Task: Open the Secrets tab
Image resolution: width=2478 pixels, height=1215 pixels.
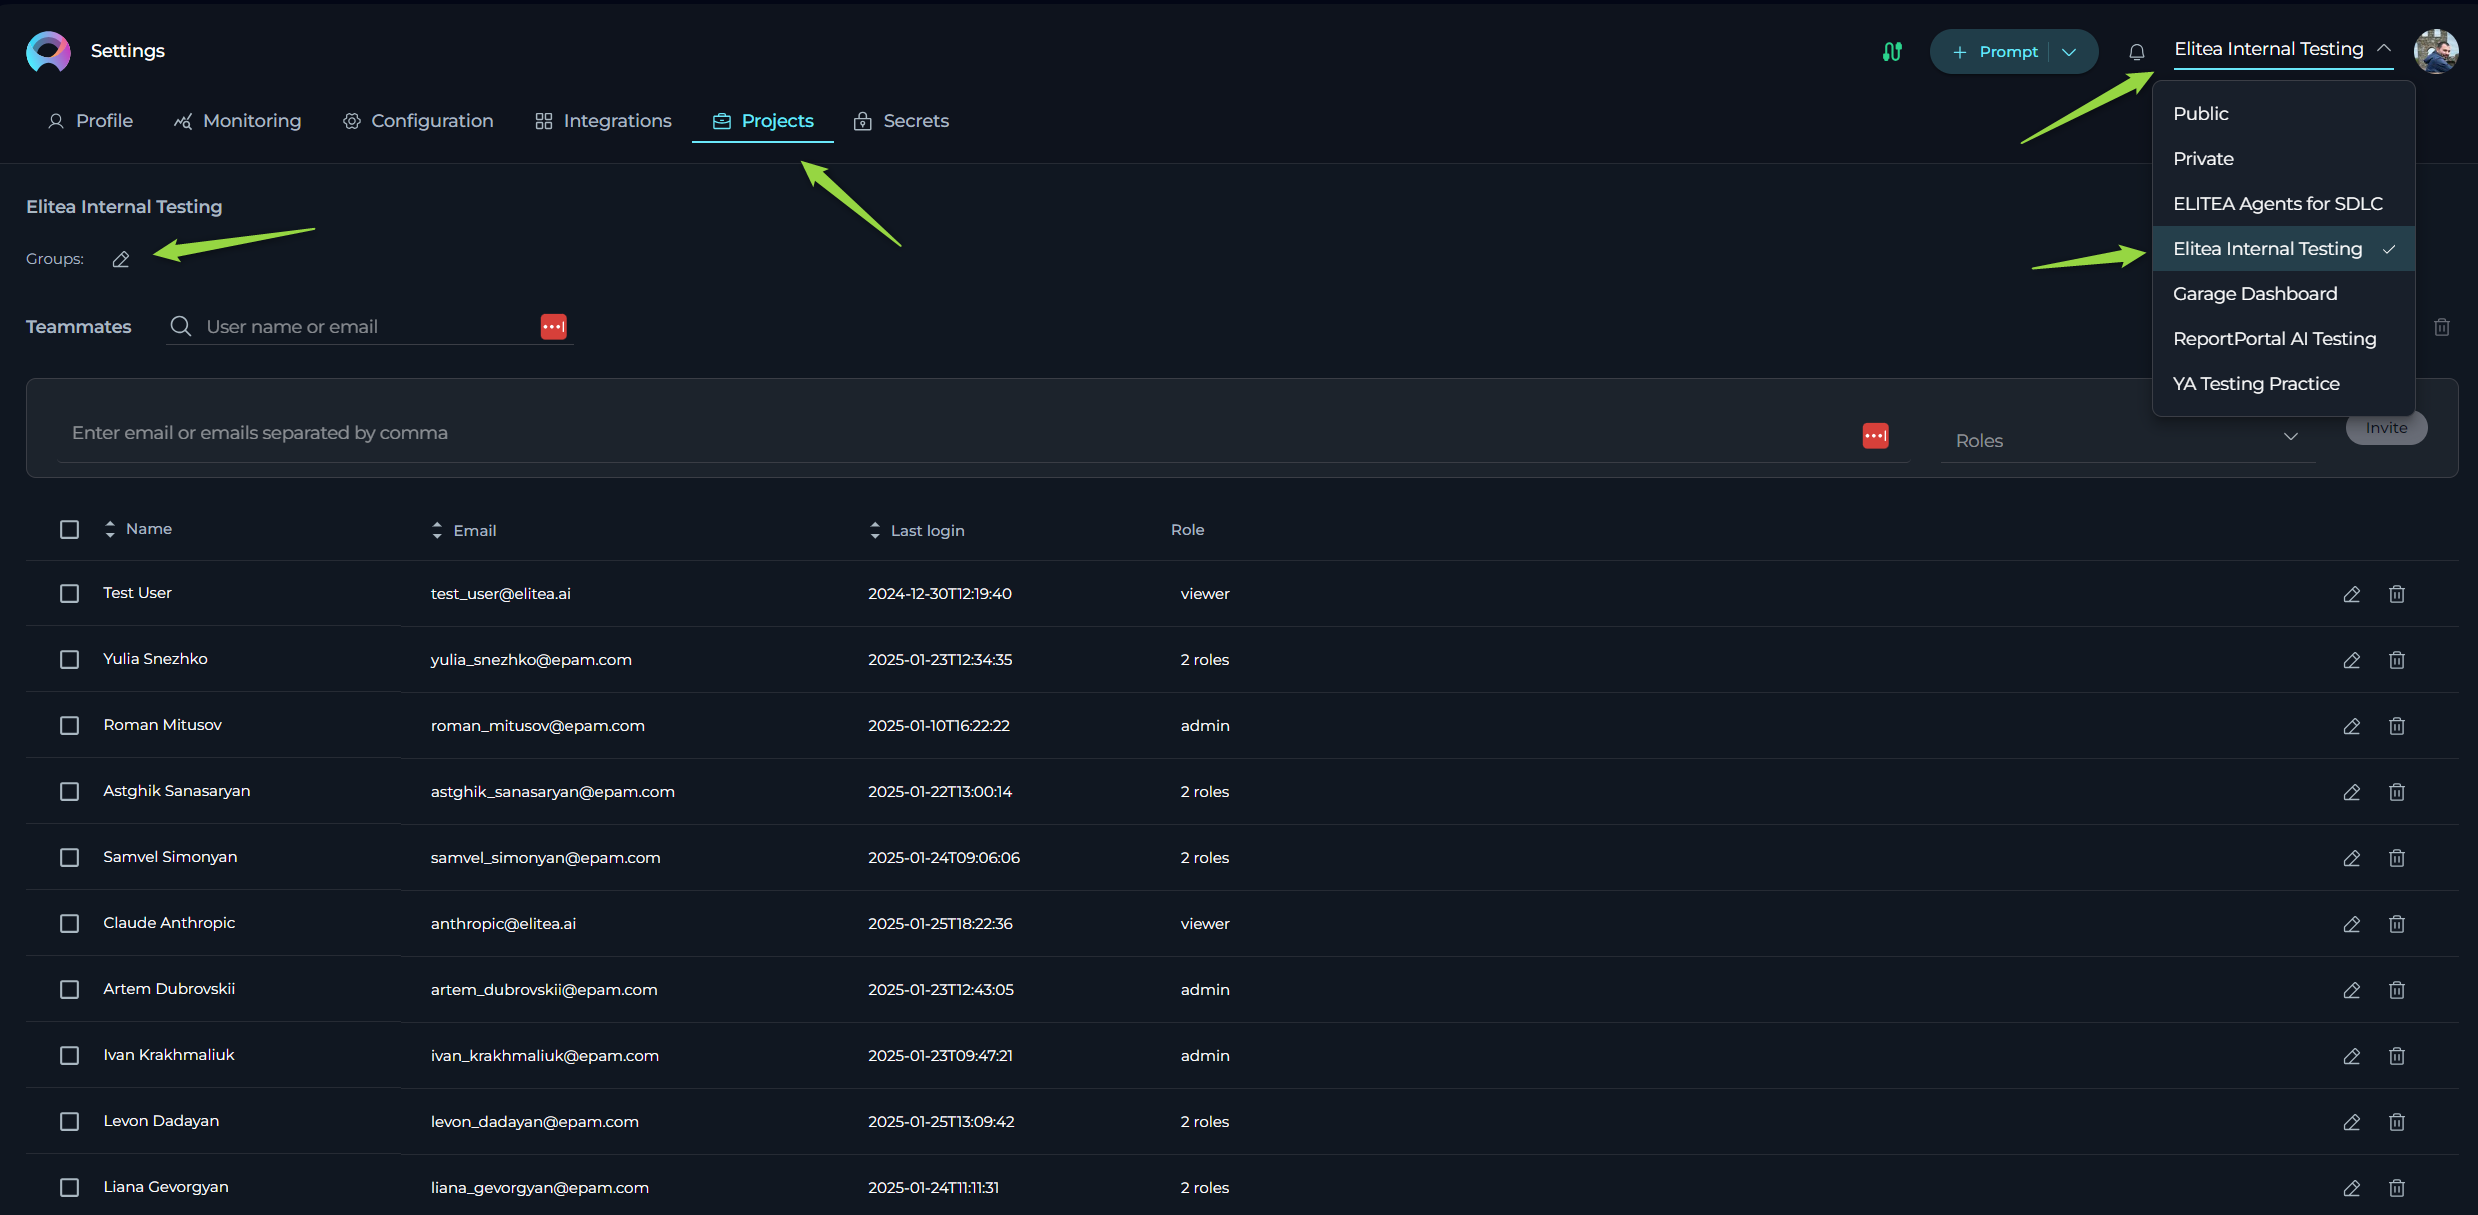Action: pos(901,121)
